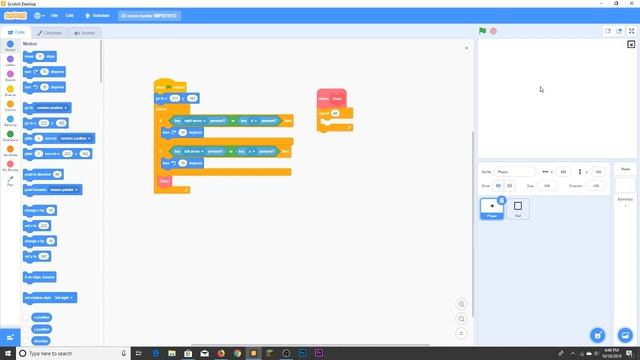Open Microsoft Edge from the taskbar
Viewport: 640px width, 360px height.
point(156,353)
